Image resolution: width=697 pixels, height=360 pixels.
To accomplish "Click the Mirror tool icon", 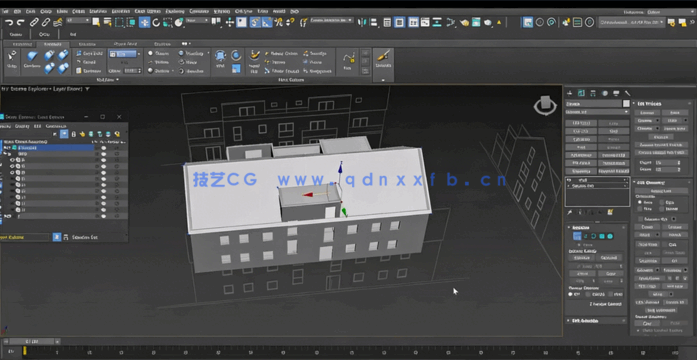I will [363, 22].
